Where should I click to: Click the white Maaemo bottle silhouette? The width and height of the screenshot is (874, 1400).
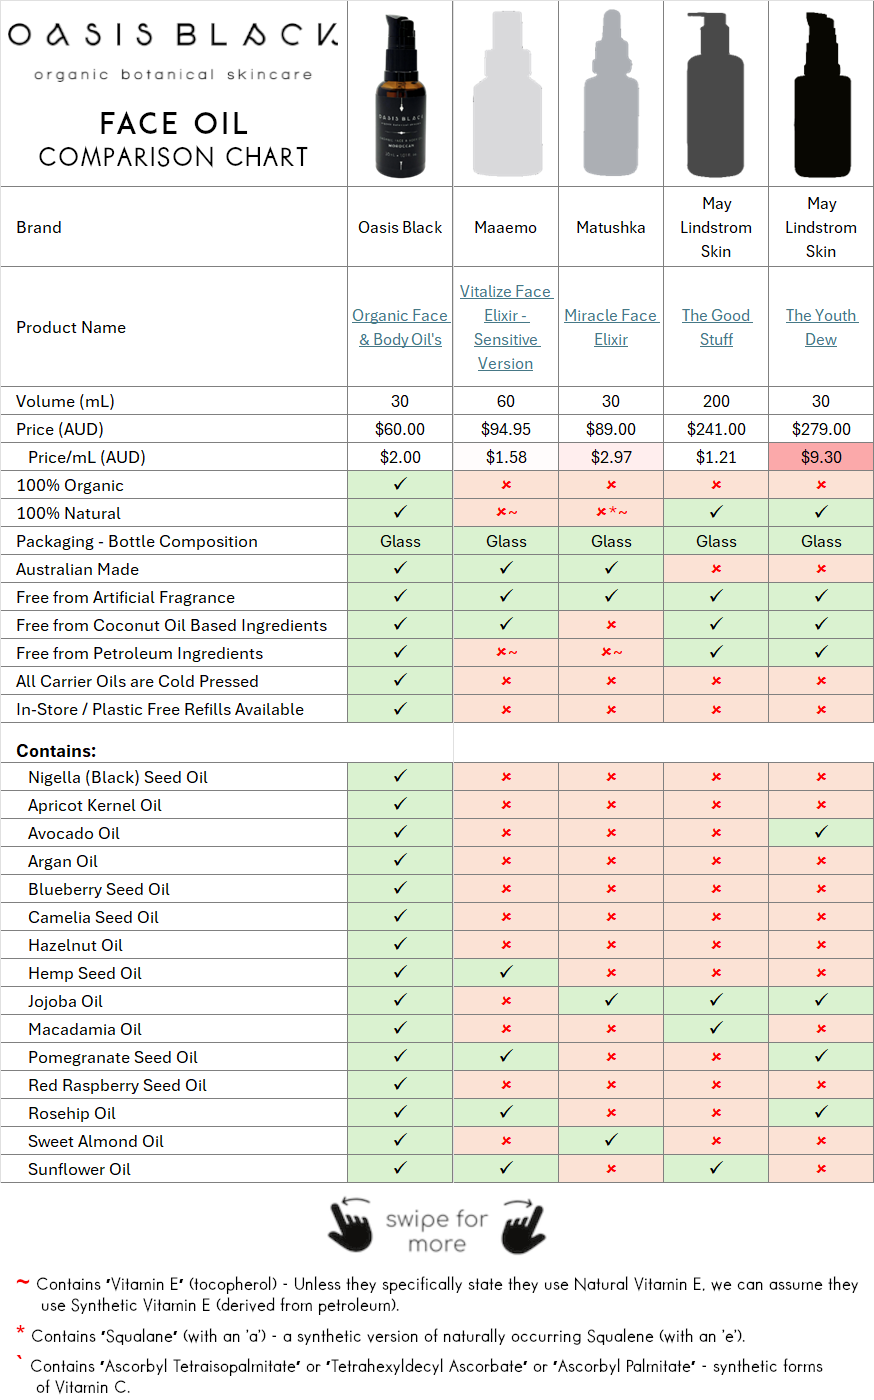(x=506, y=95)
